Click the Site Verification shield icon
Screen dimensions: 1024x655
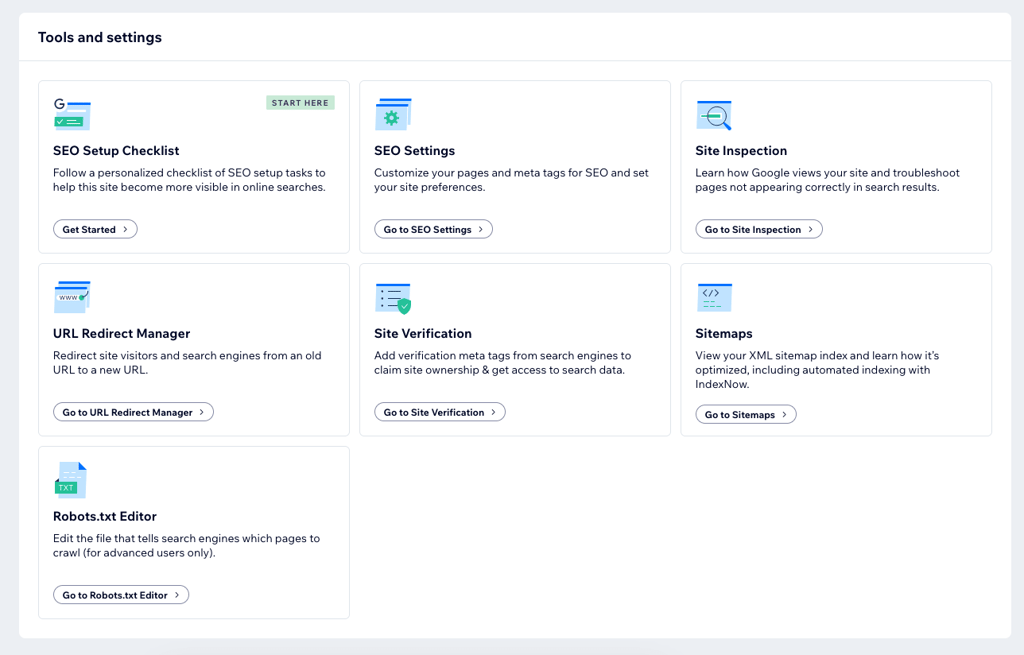393,298
